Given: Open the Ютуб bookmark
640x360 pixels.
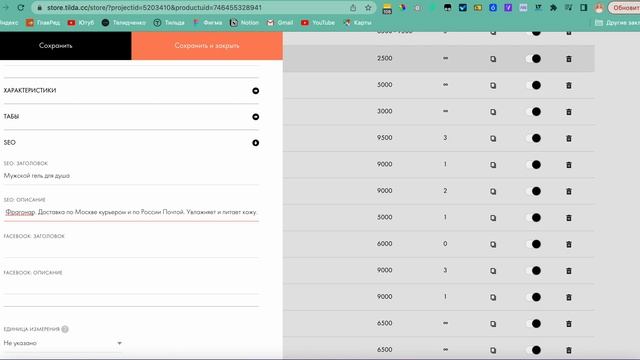Looking at the screenshot, I should tap(81, 22).
